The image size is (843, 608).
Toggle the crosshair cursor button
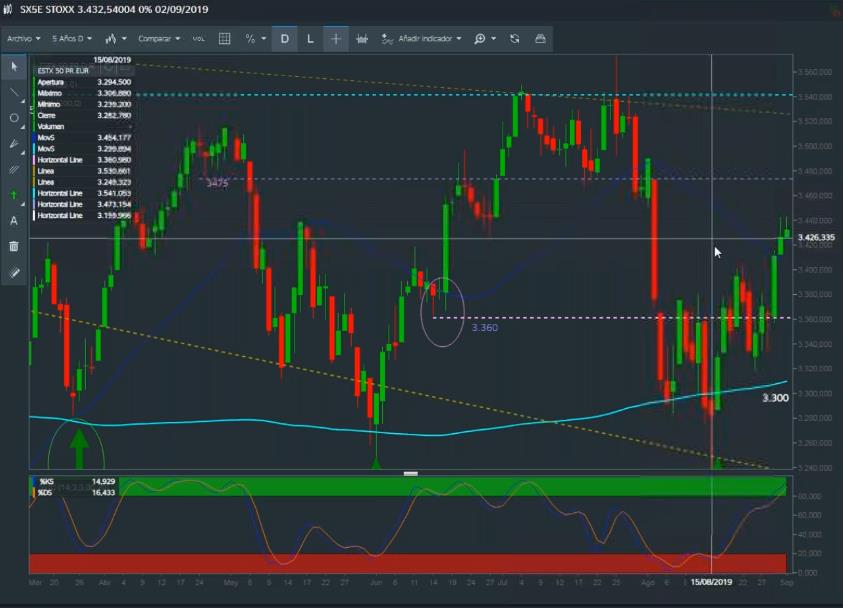pos(335,39)
